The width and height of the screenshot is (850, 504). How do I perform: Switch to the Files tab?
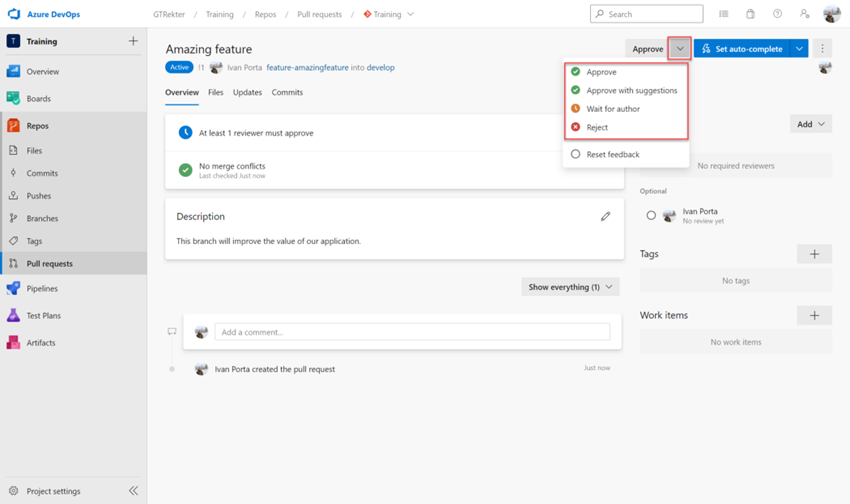point(216,92)
